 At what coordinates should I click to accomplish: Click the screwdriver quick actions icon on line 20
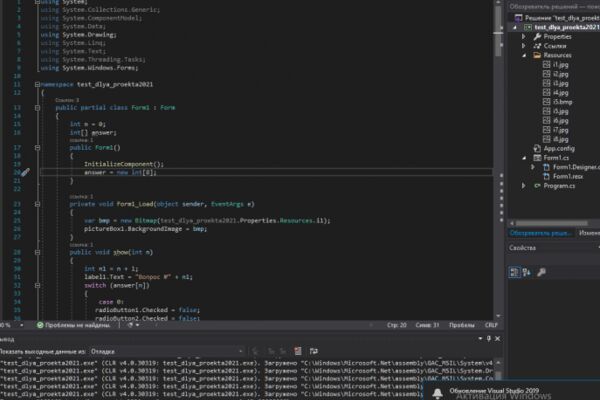point(25,173)
